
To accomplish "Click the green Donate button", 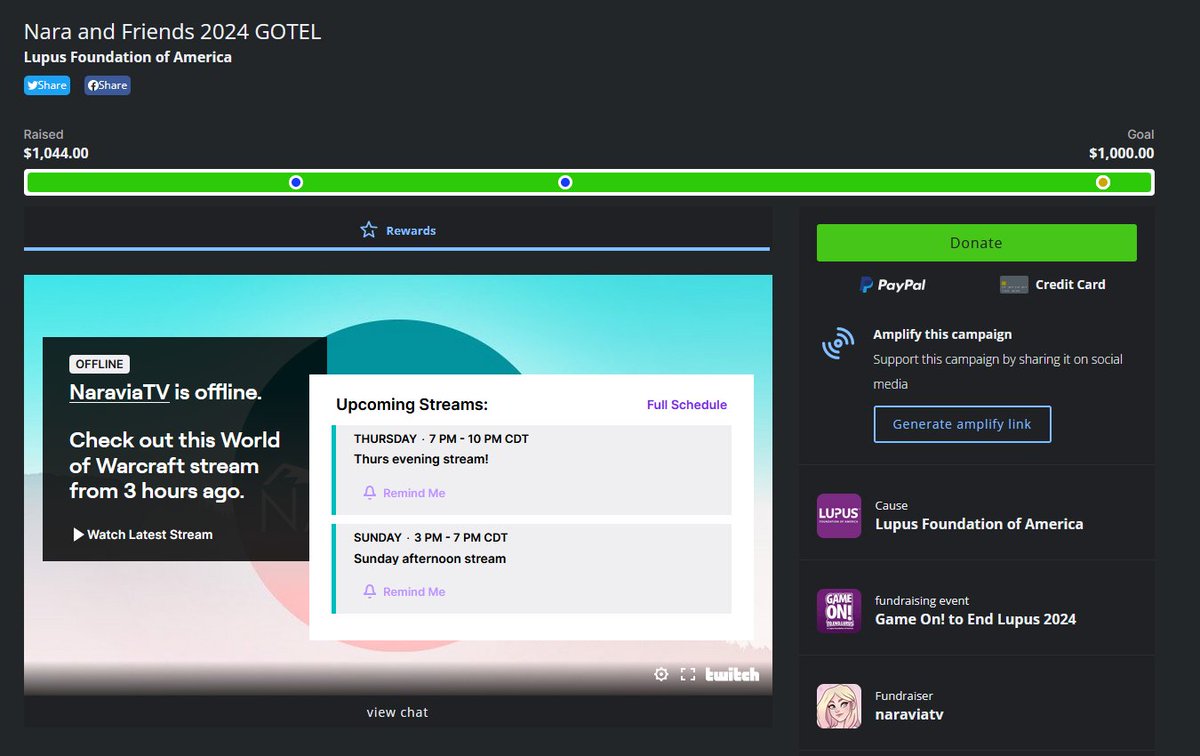I will (976, 243).
